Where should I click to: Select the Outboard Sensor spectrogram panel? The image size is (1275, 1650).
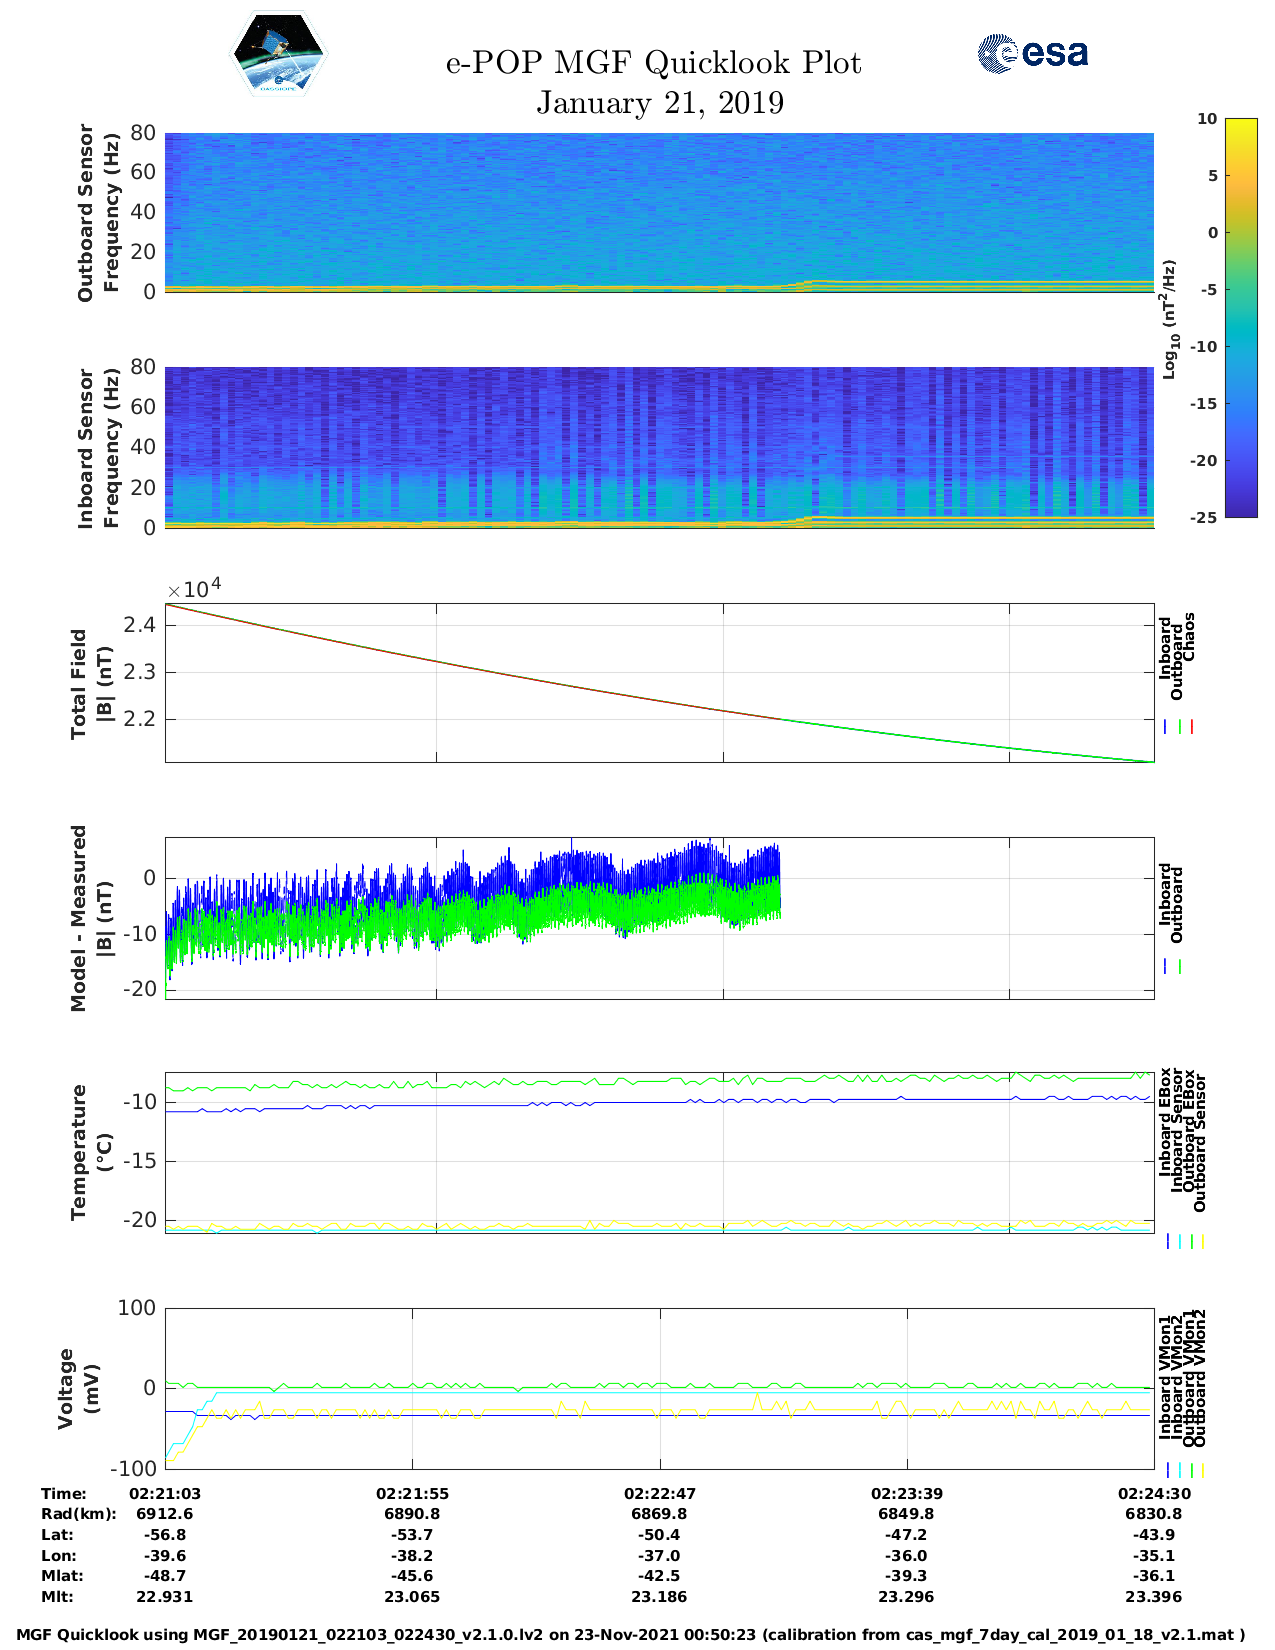659,212
